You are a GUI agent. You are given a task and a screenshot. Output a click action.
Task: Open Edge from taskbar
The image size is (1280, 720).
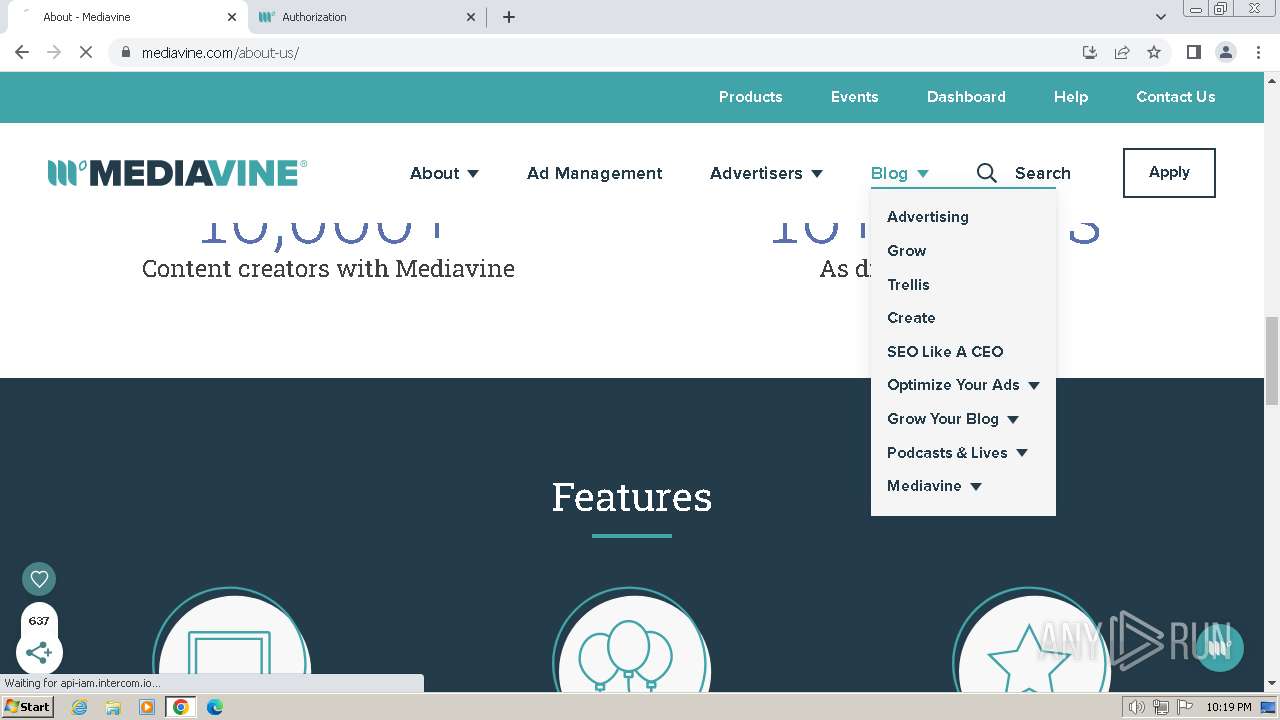(x=215, y=707)
